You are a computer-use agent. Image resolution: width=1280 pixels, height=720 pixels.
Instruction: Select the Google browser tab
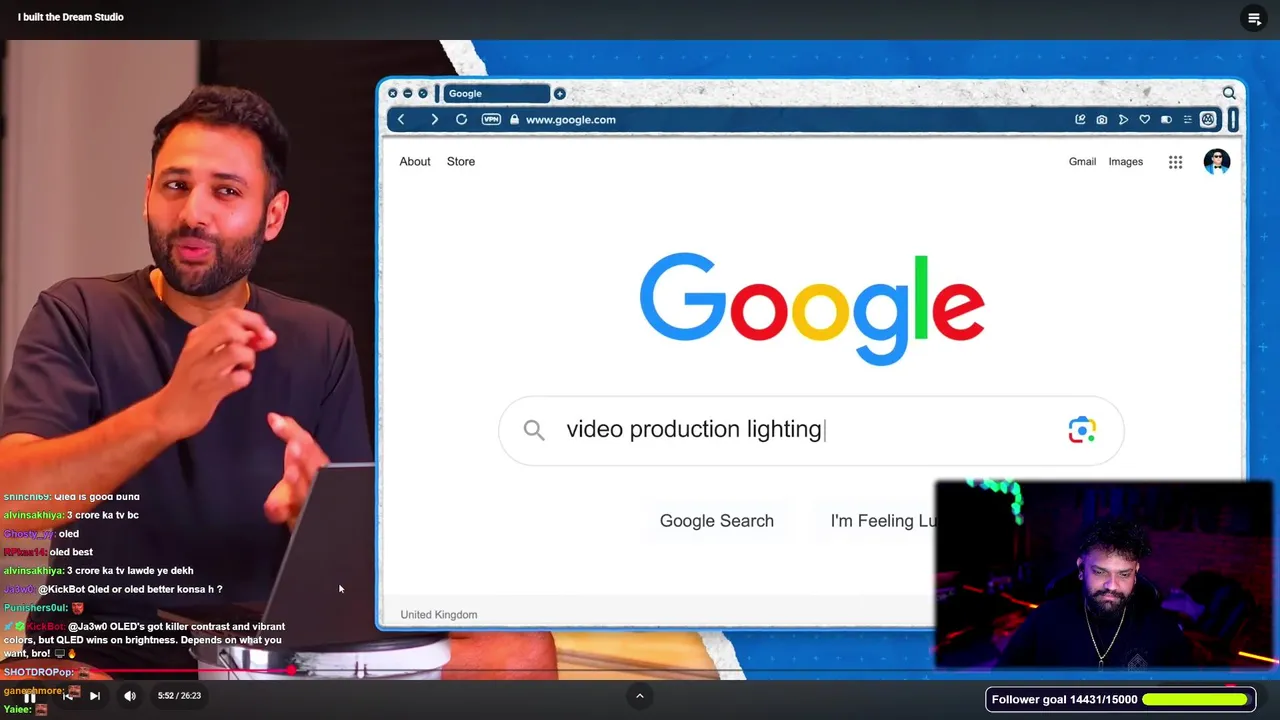coord(495,93)
